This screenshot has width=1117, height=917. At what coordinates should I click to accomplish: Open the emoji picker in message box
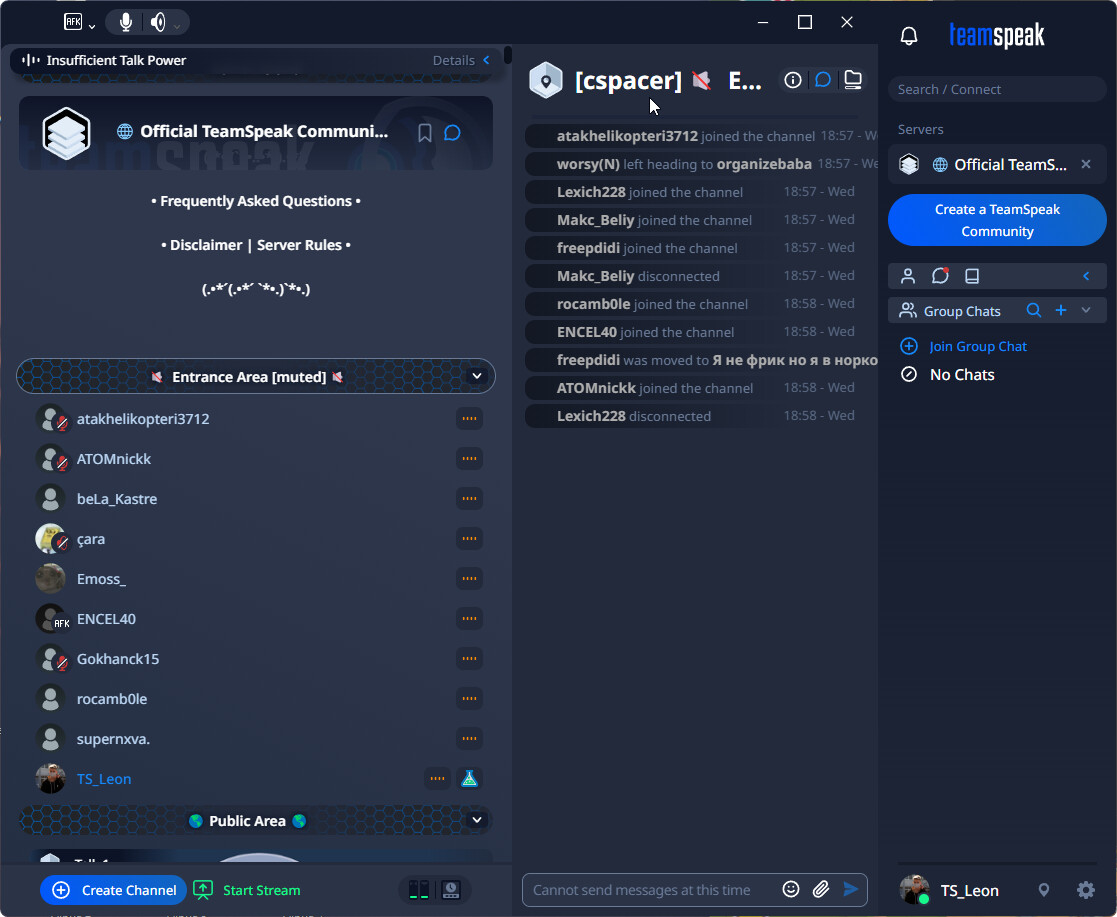tap(791, 889)
